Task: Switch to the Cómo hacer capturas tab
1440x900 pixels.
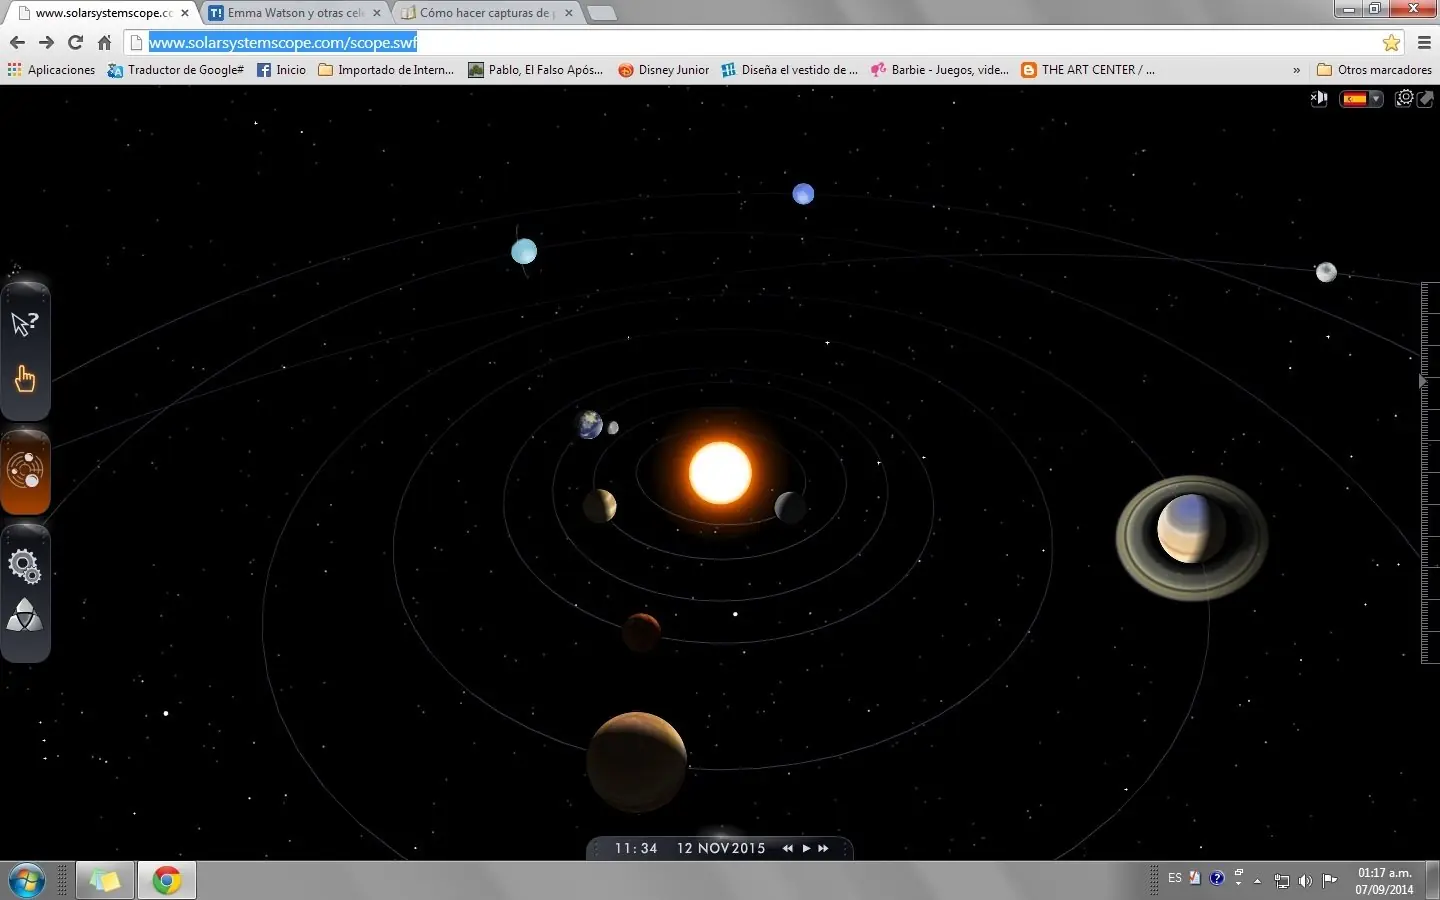Action: point(487,13)
